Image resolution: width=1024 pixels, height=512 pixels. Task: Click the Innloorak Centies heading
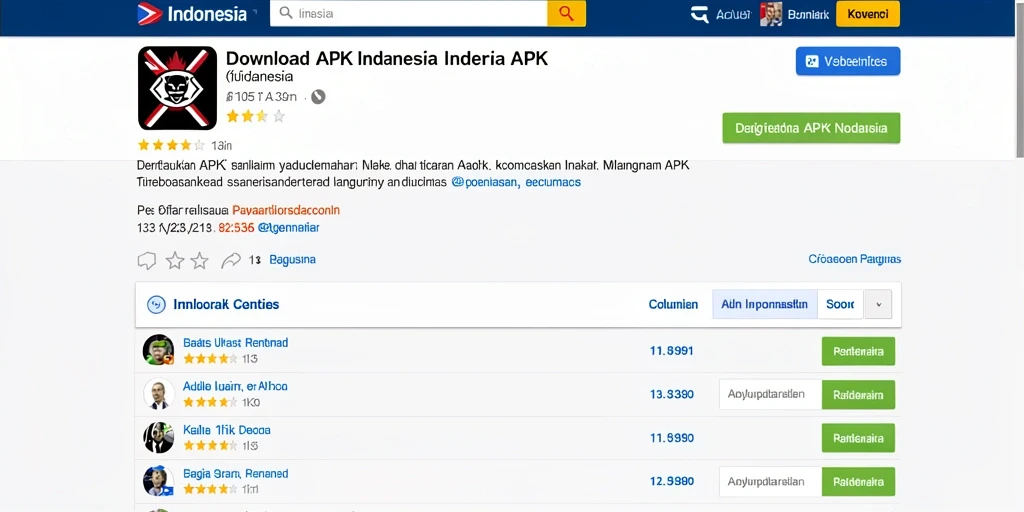point(226,304)
